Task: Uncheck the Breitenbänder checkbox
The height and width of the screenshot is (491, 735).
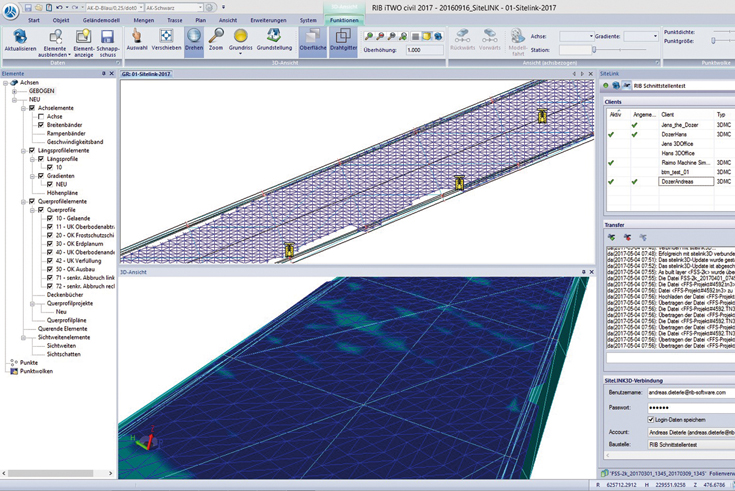Action: (40, 124)
